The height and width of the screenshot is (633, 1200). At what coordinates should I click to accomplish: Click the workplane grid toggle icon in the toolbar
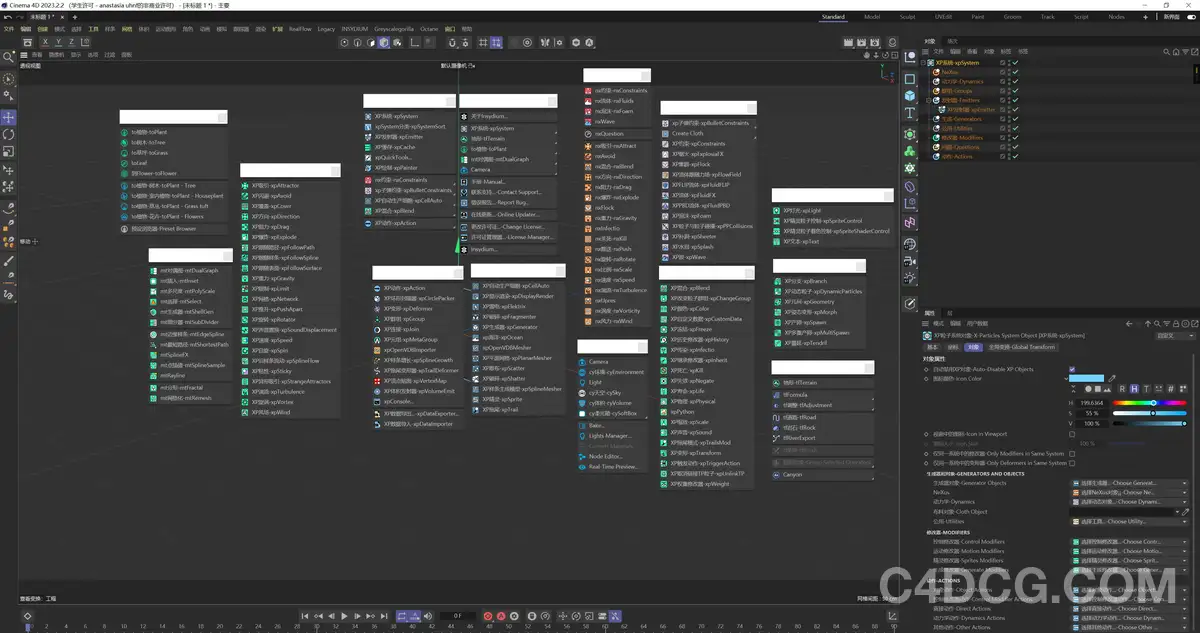(484, 42)
